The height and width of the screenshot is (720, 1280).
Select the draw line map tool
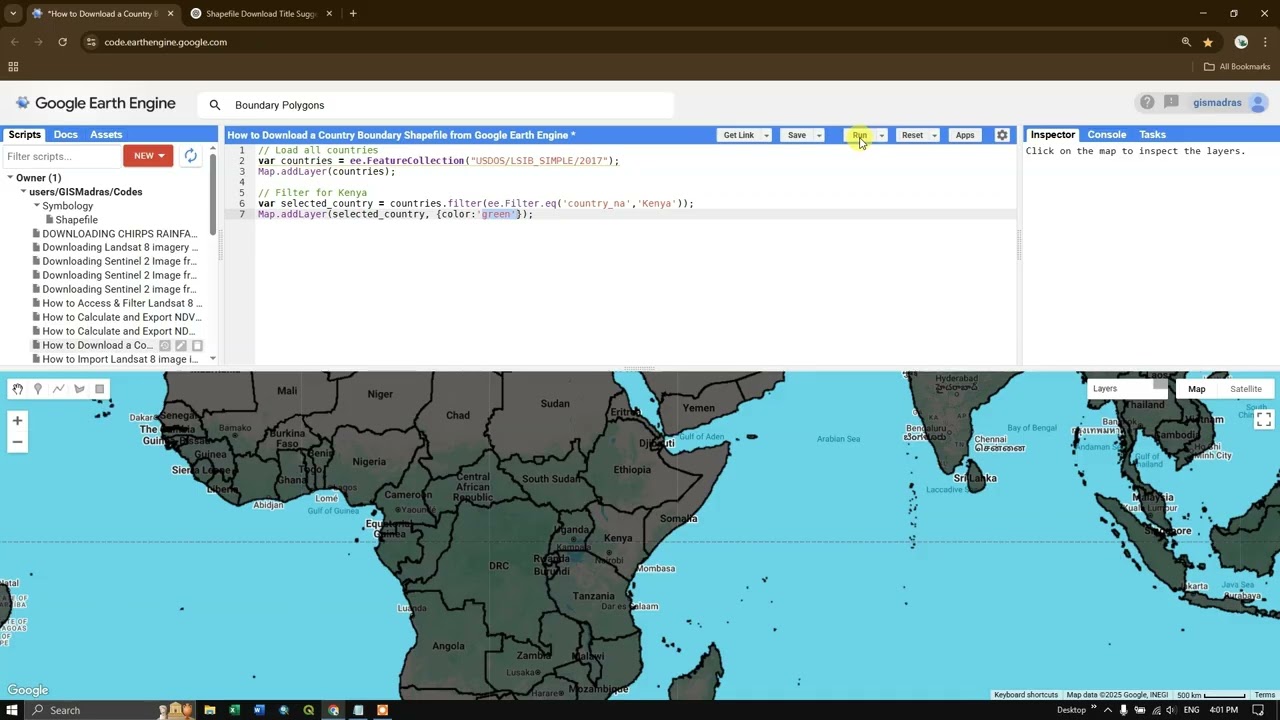pos(58,389)
